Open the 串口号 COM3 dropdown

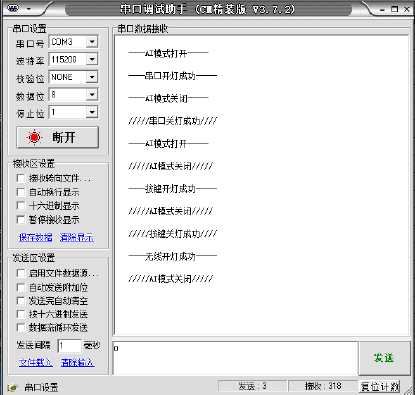point(92,42)
